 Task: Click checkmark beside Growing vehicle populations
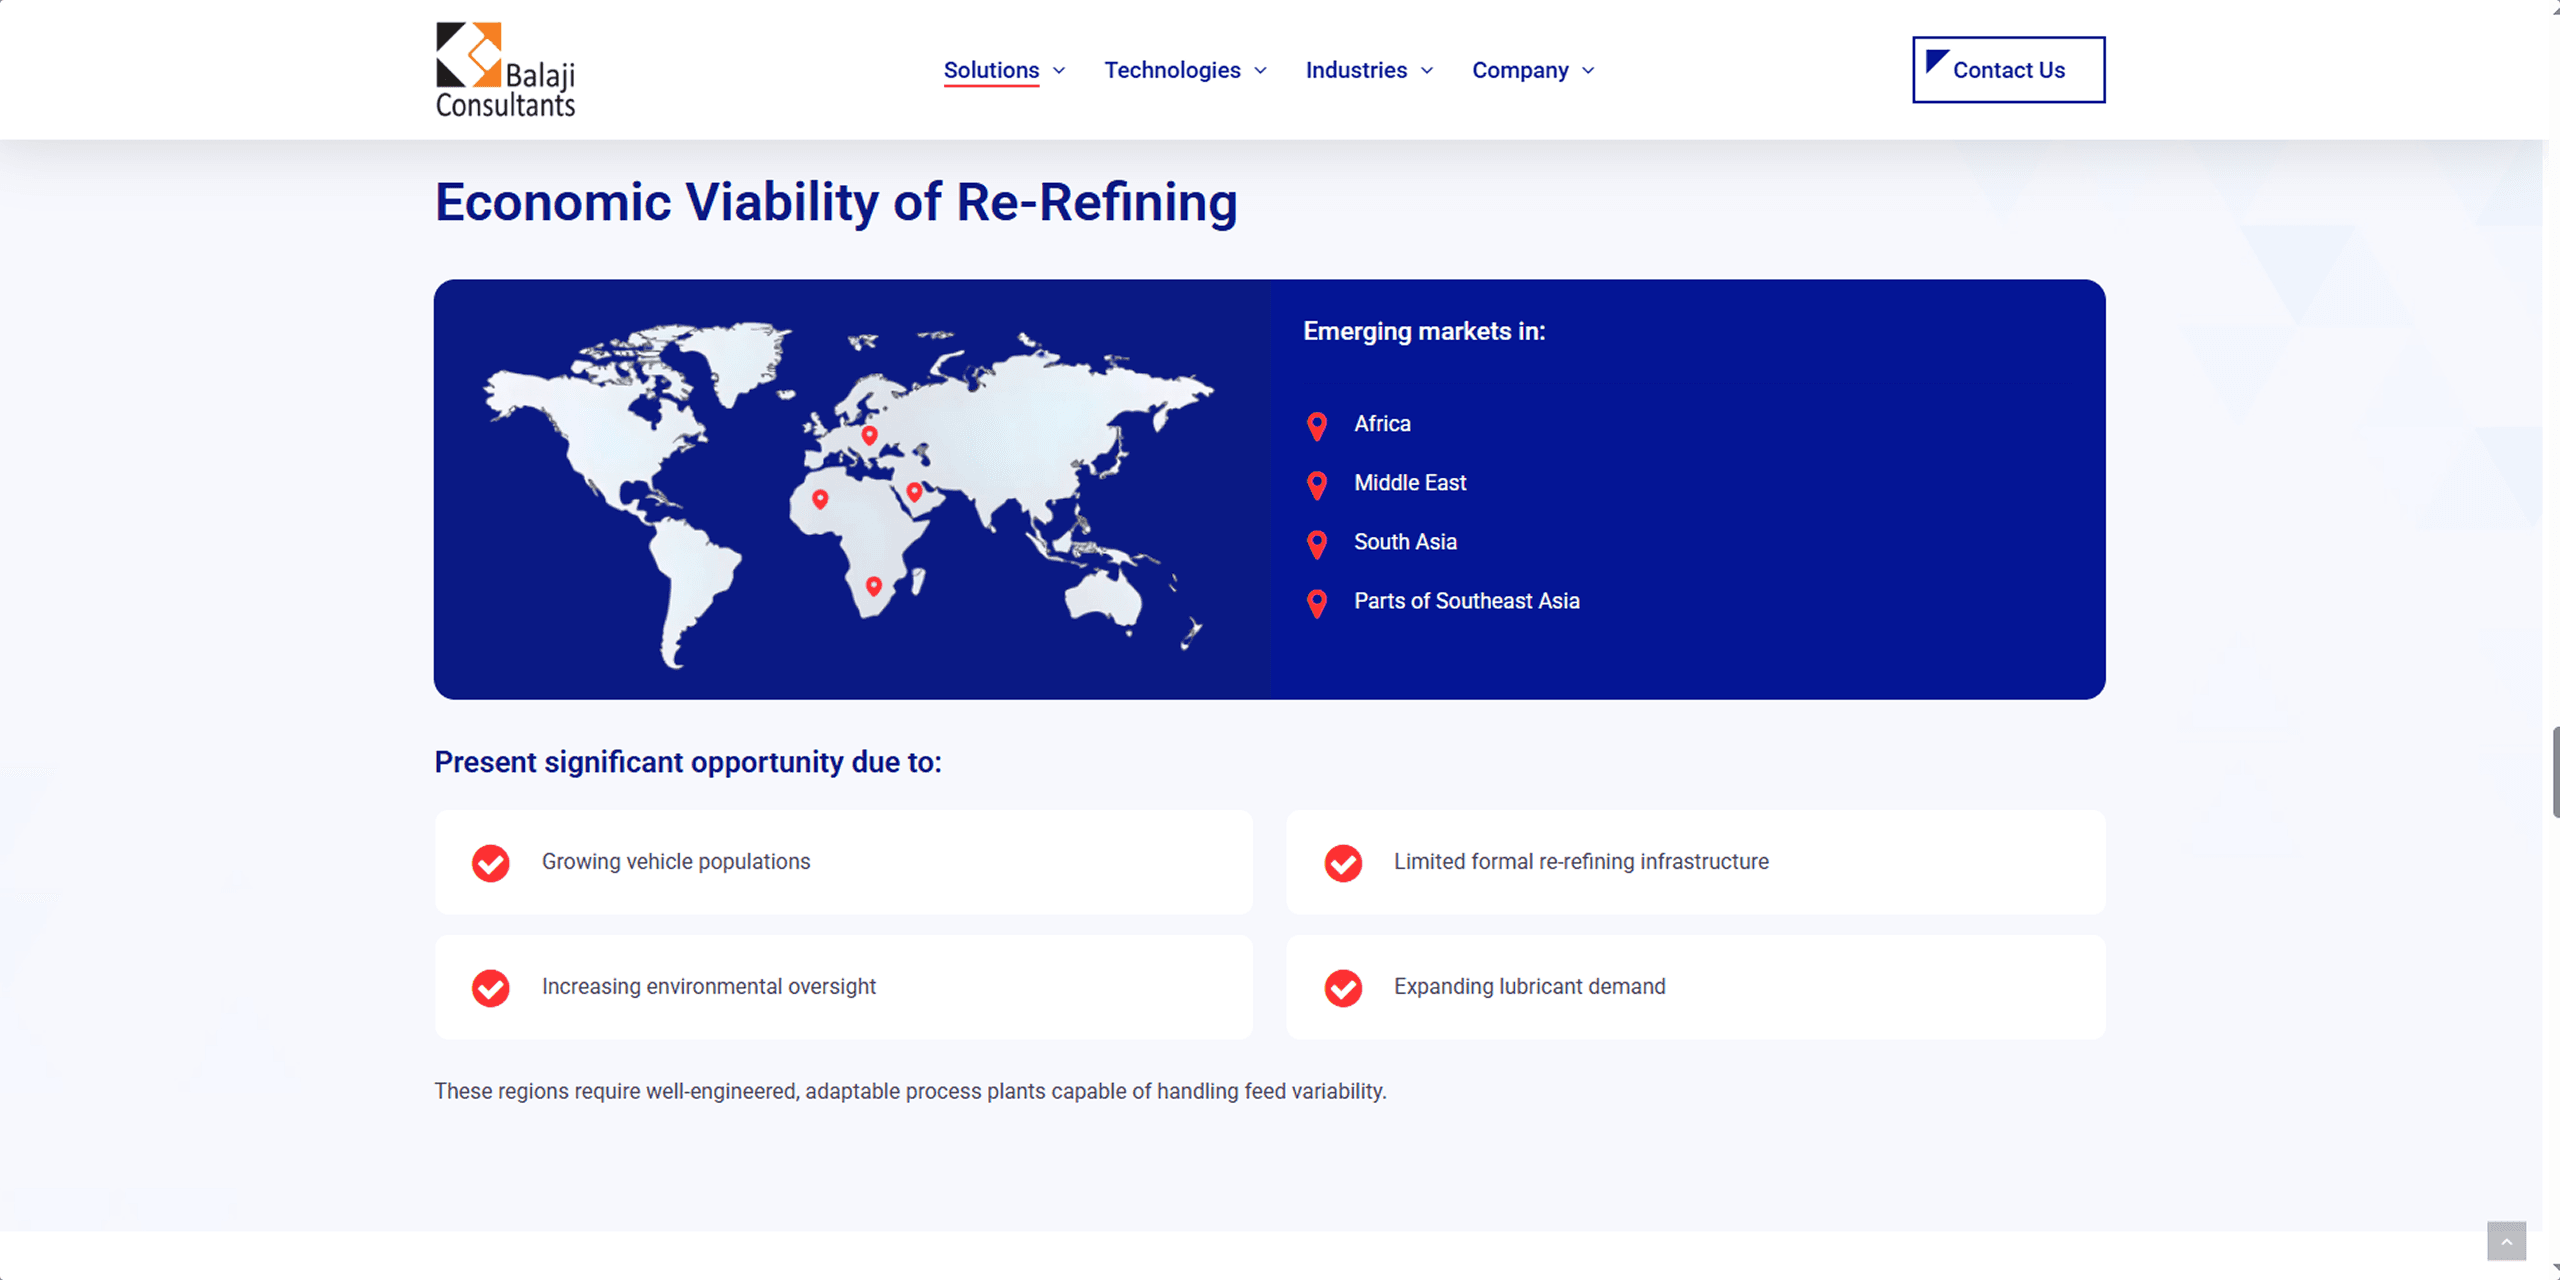[491, 863]
